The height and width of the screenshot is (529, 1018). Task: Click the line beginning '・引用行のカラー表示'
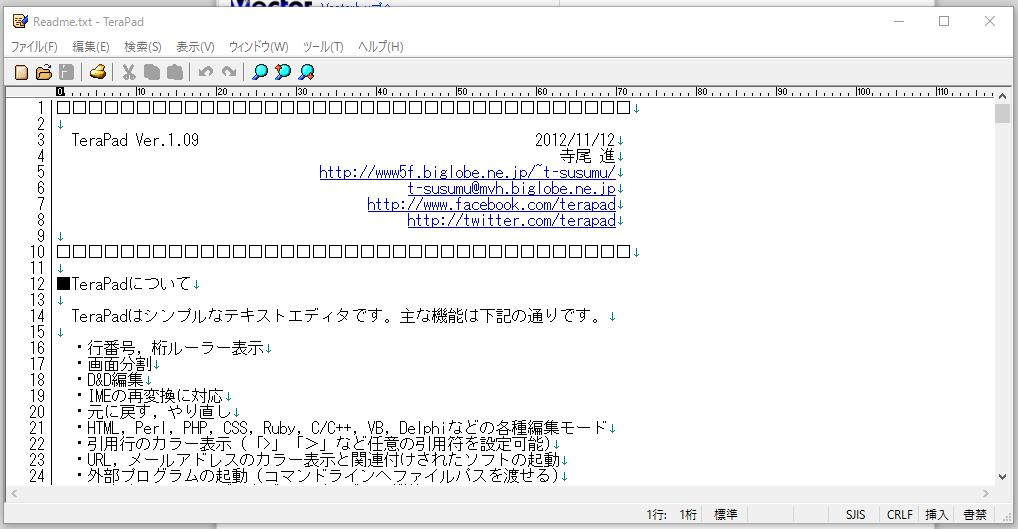313,443
